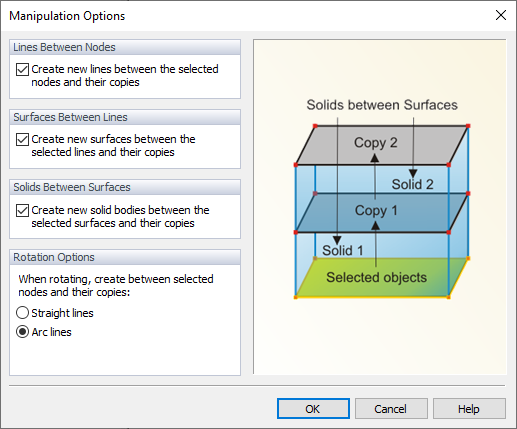Click the Manipulation Options title bar text

click(67, 16)
